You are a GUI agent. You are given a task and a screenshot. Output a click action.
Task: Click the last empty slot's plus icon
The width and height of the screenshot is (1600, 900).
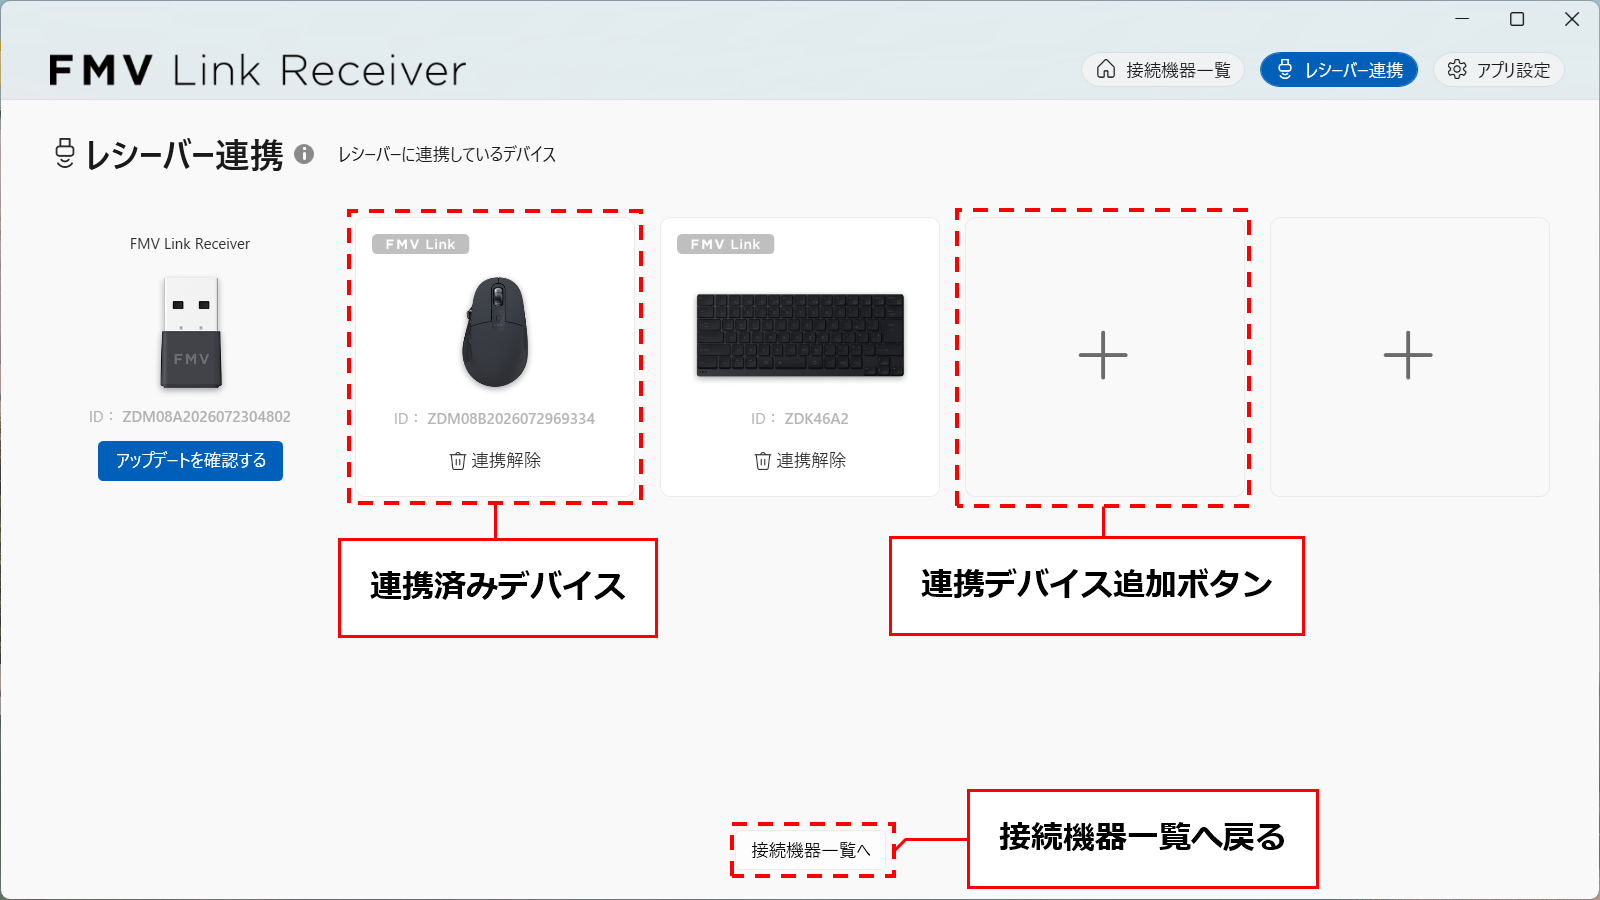point(1408,355)
